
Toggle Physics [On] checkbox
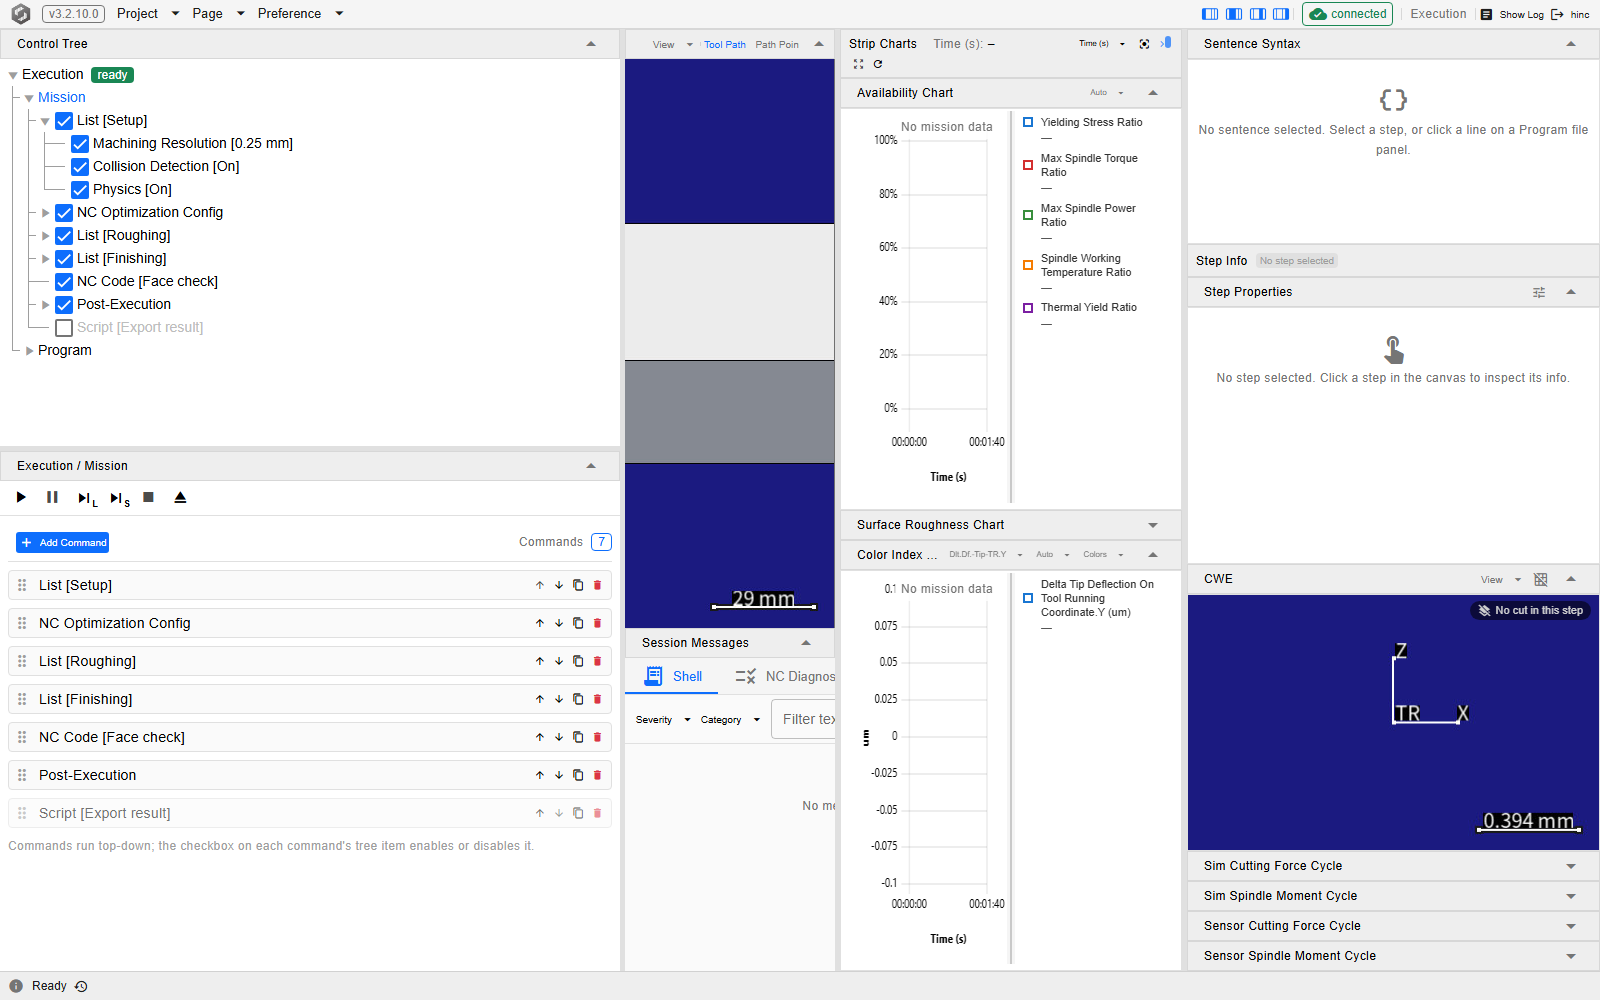point(80,190)
